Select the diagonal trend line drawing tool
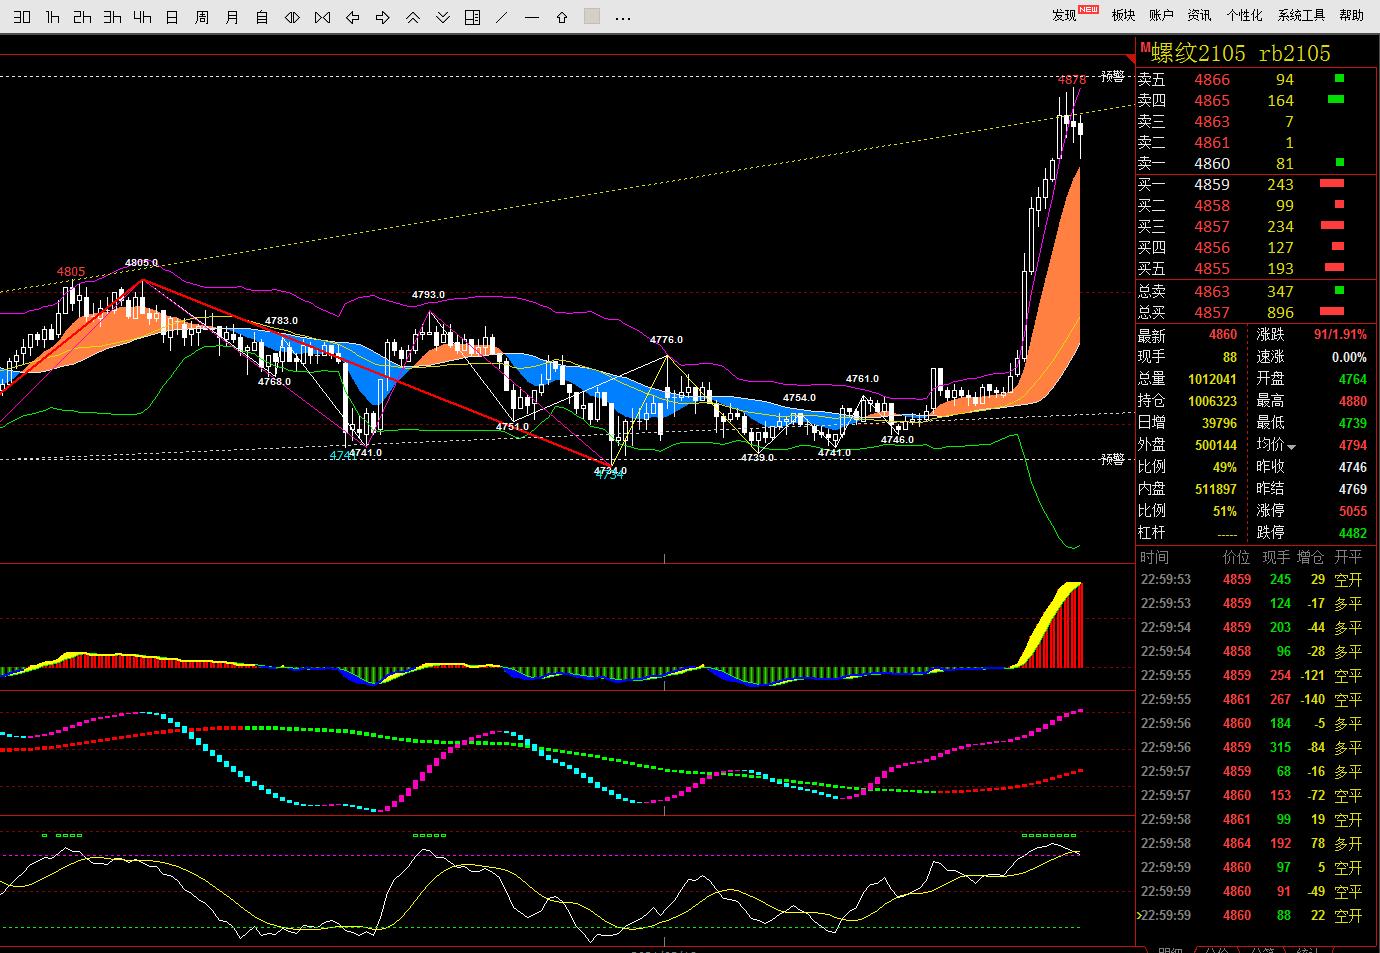The image size is (1380, 953). (x=502, y=17)
